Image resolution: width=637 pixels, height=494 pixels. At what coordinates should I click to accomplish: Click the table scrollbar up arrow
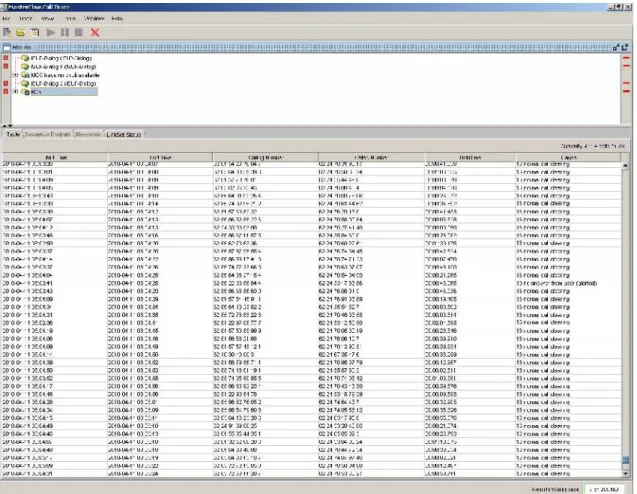[625, 165]
